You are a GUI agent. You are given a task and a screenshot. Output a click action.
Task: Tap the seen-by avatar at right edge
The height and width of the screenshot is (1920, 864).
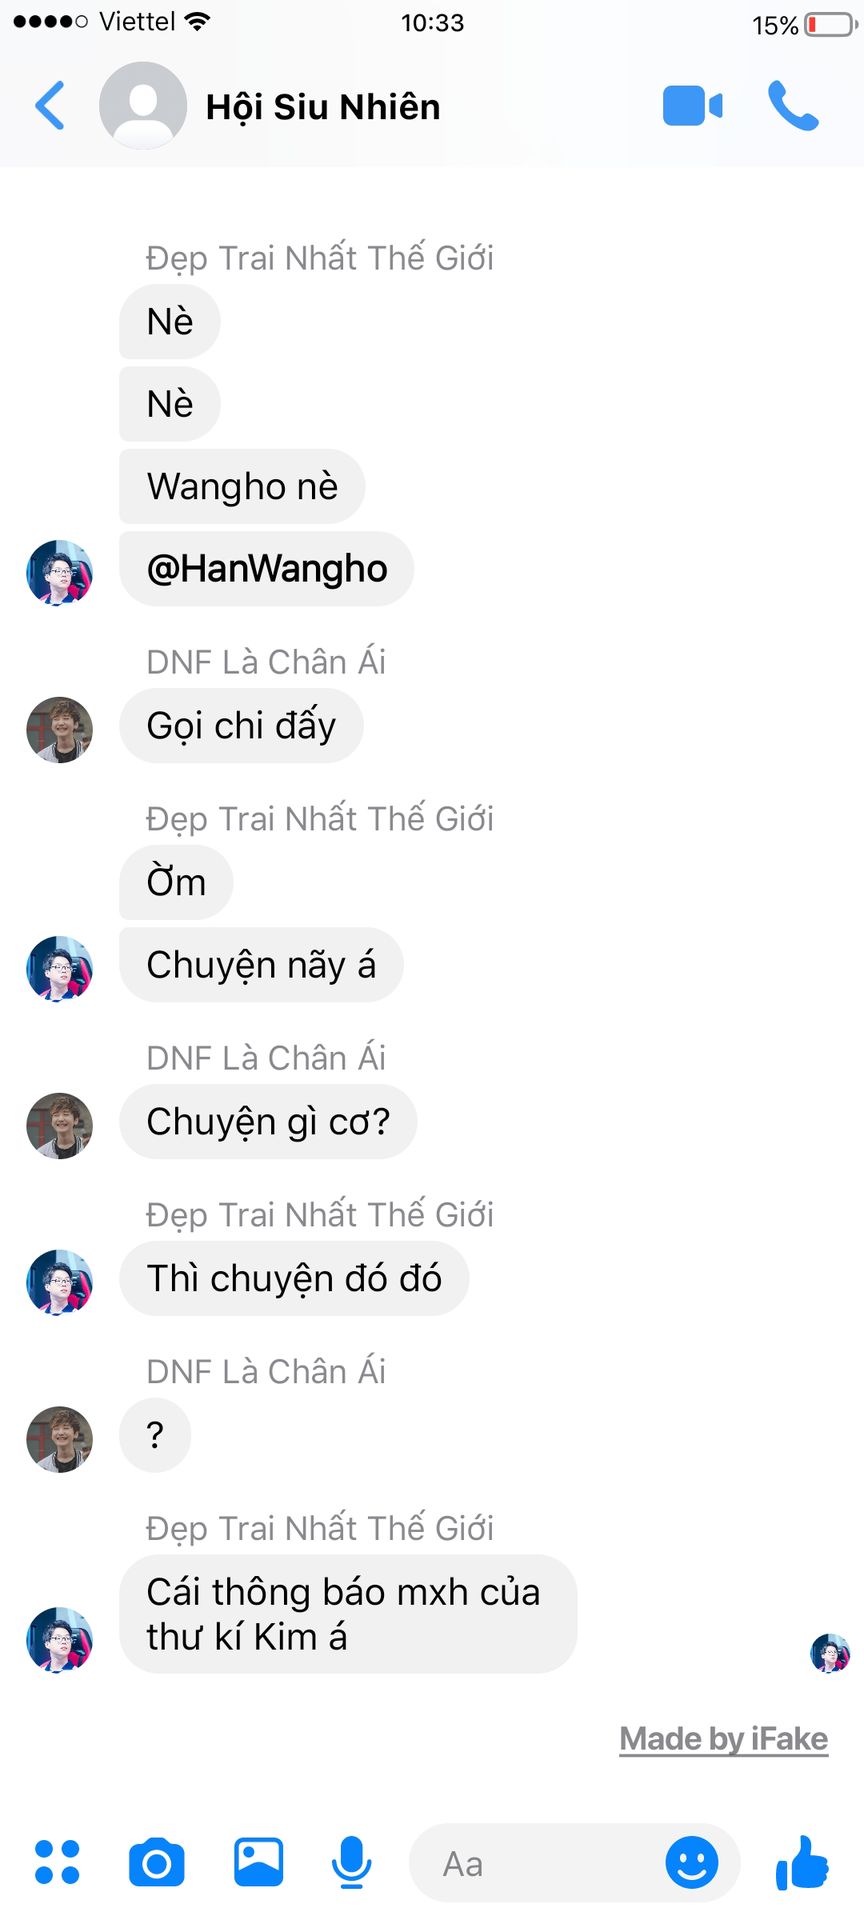[830, 1653]
